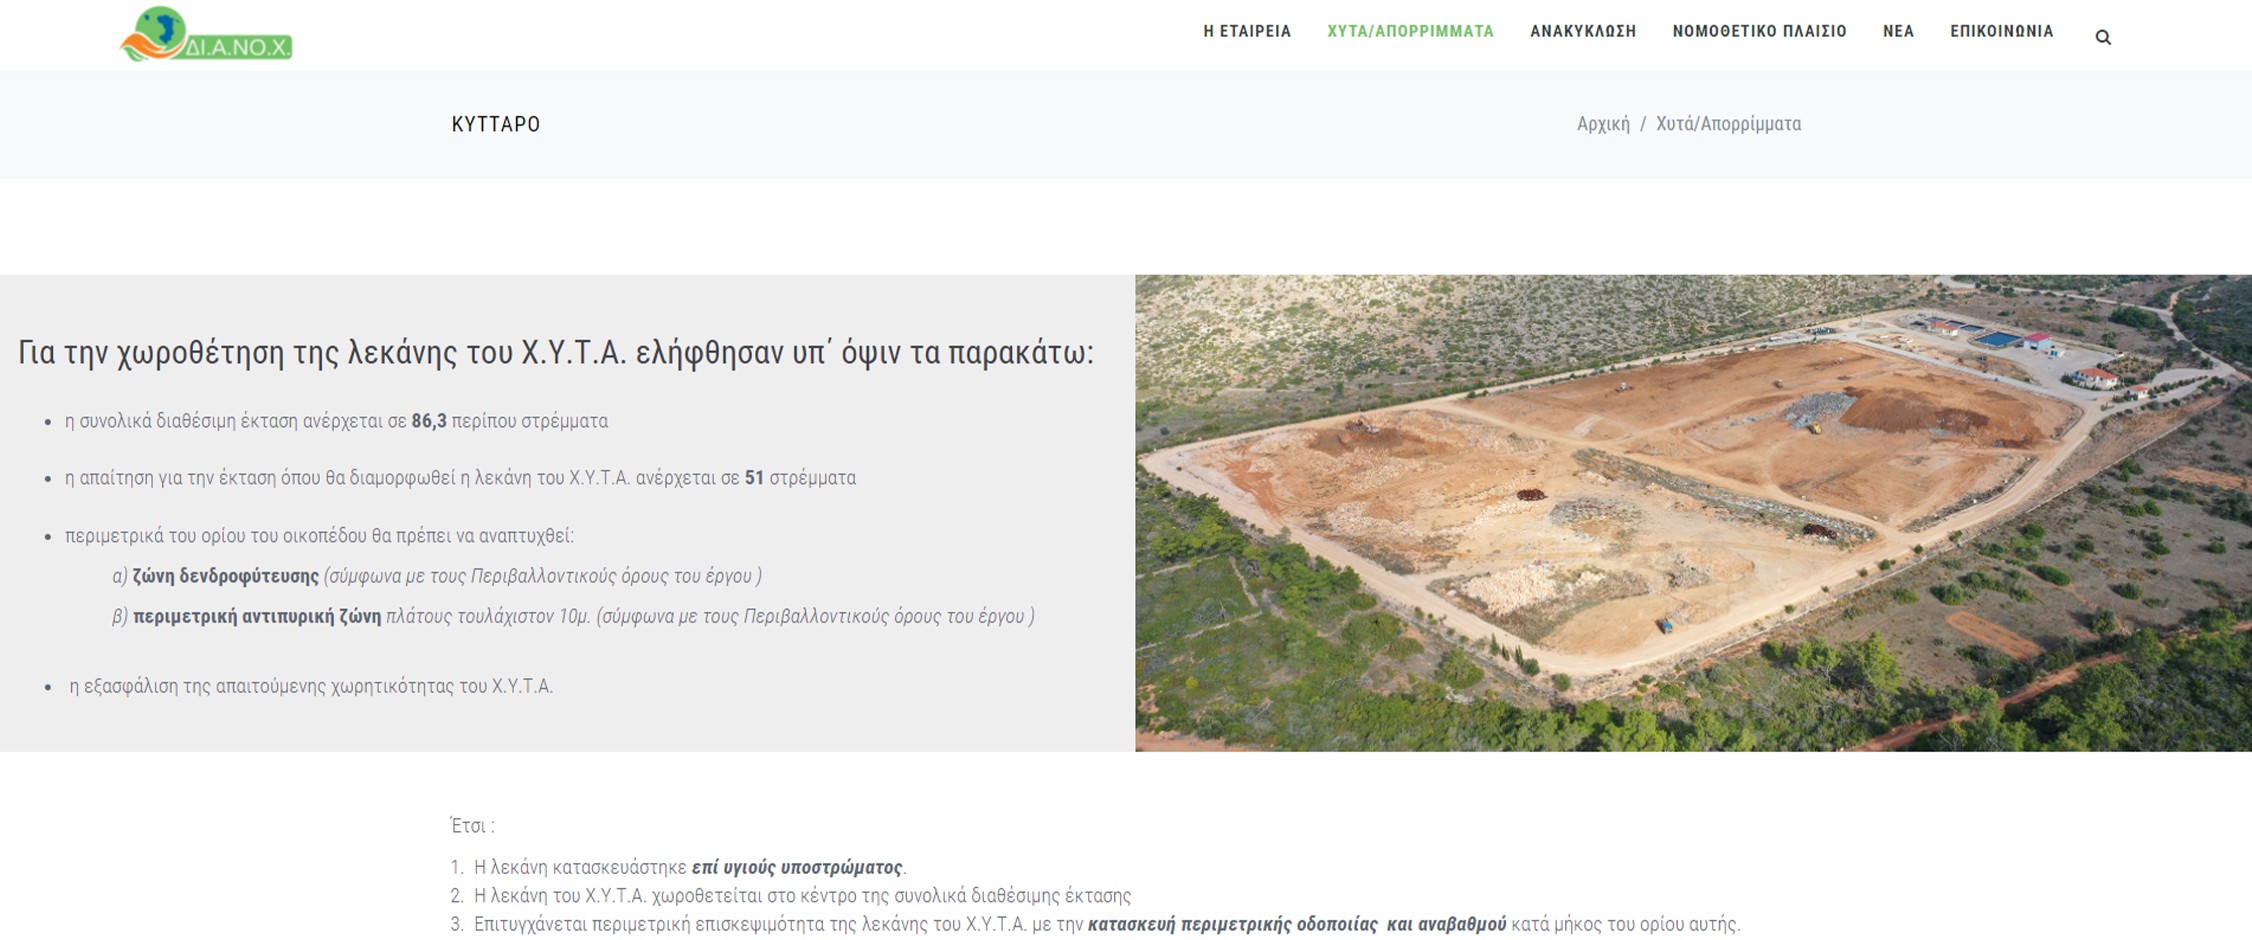The width and height of the screenshot is (2252, 940).
Task: Click the ΔΙ.Α.ΝΟ.Χ. logo
Action: (x=205, y=33)
